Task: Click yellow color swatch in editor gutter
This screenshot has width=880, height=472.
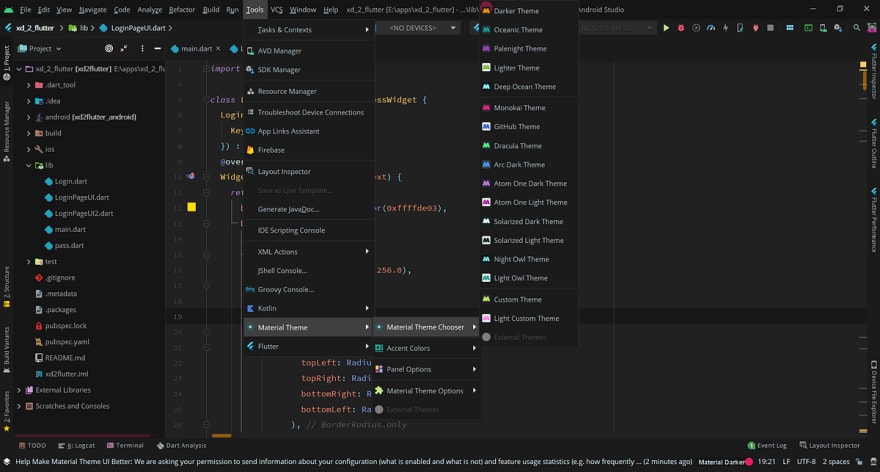Action: pyautogui.click(x=191, y=207)
